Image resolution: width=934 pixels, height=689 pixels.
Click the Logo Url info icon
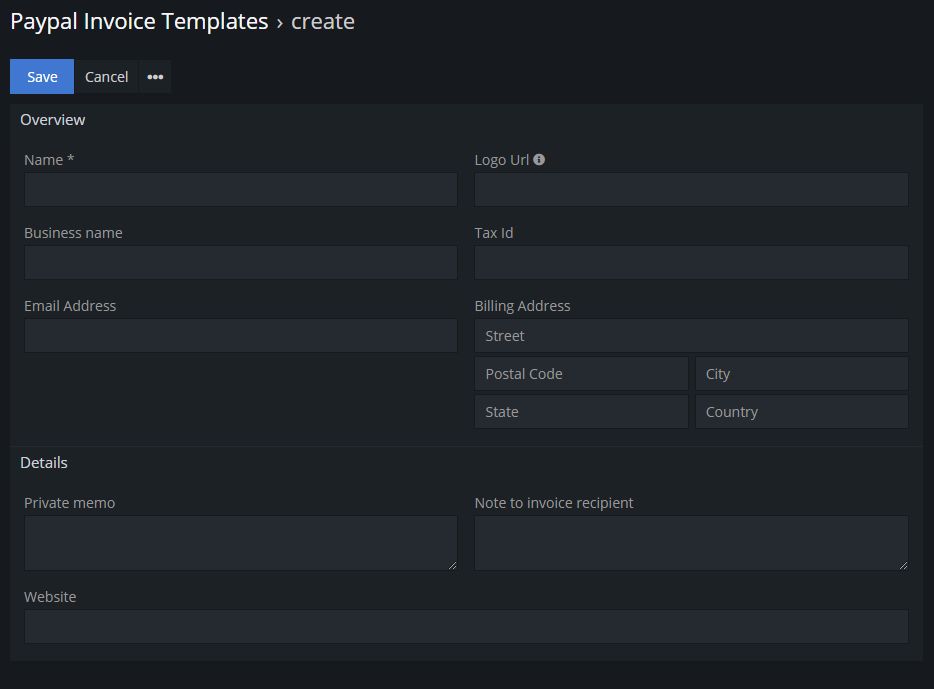tap(539, 160)
